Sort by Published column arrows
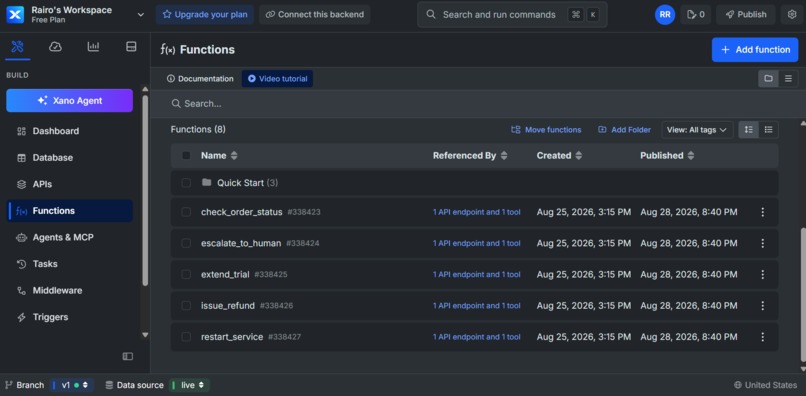This screenshot has width=806, height=396. [691, 155]
